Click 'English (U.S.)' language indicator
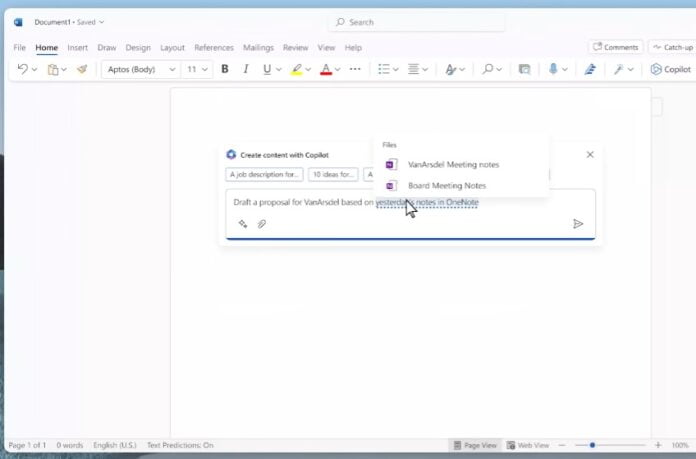The height and width of the screenshot is (459, 696). coord(115,445)
